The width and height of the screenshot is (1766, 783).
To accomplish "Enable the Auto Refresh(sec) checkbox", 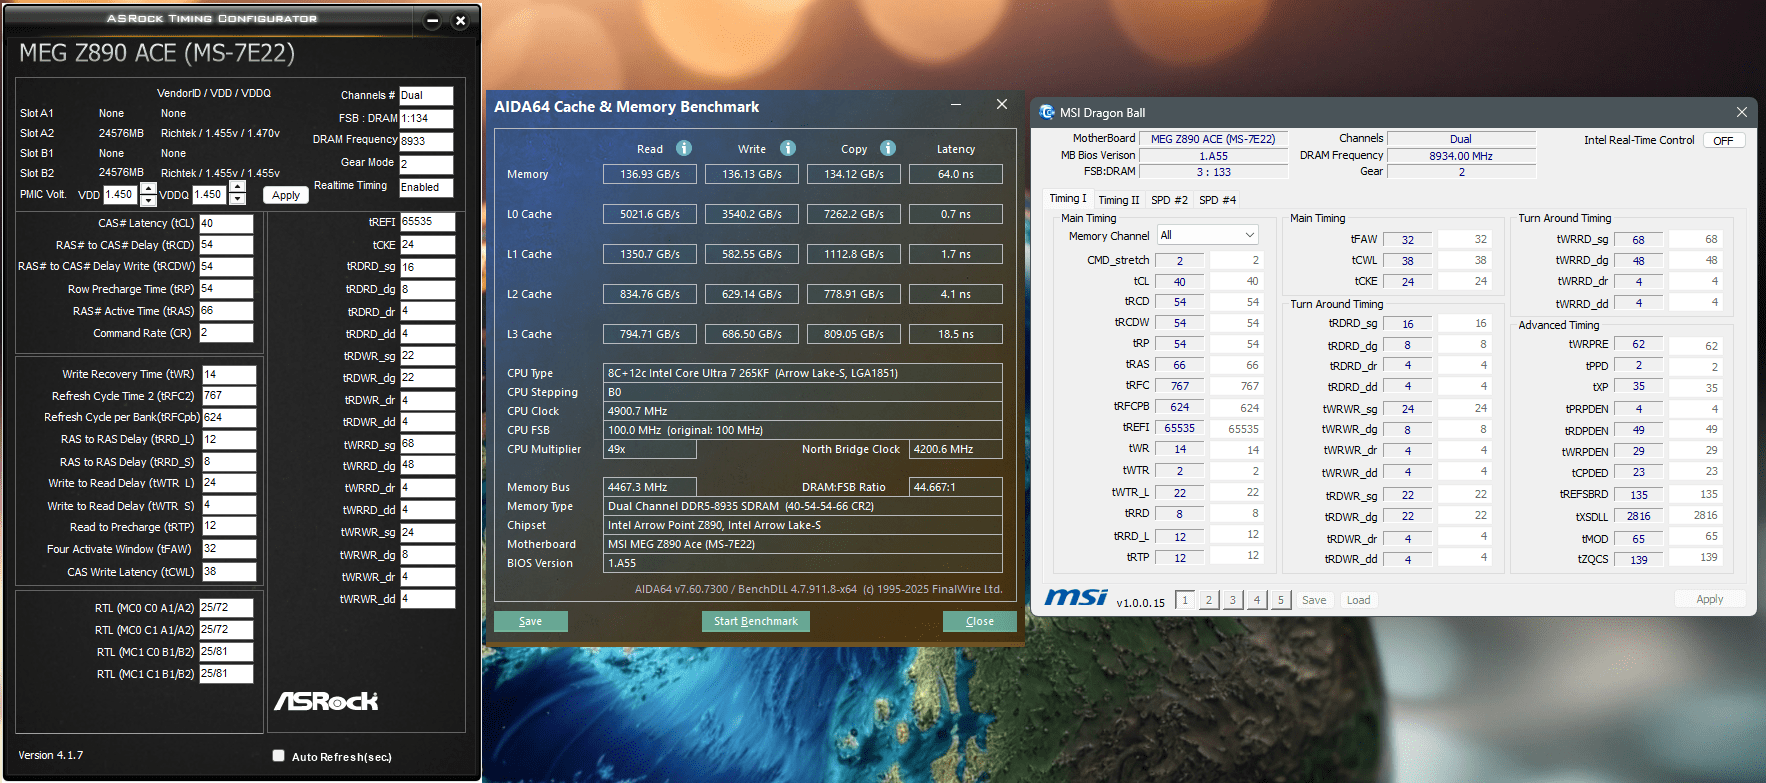I will click(x=278, y=756).
